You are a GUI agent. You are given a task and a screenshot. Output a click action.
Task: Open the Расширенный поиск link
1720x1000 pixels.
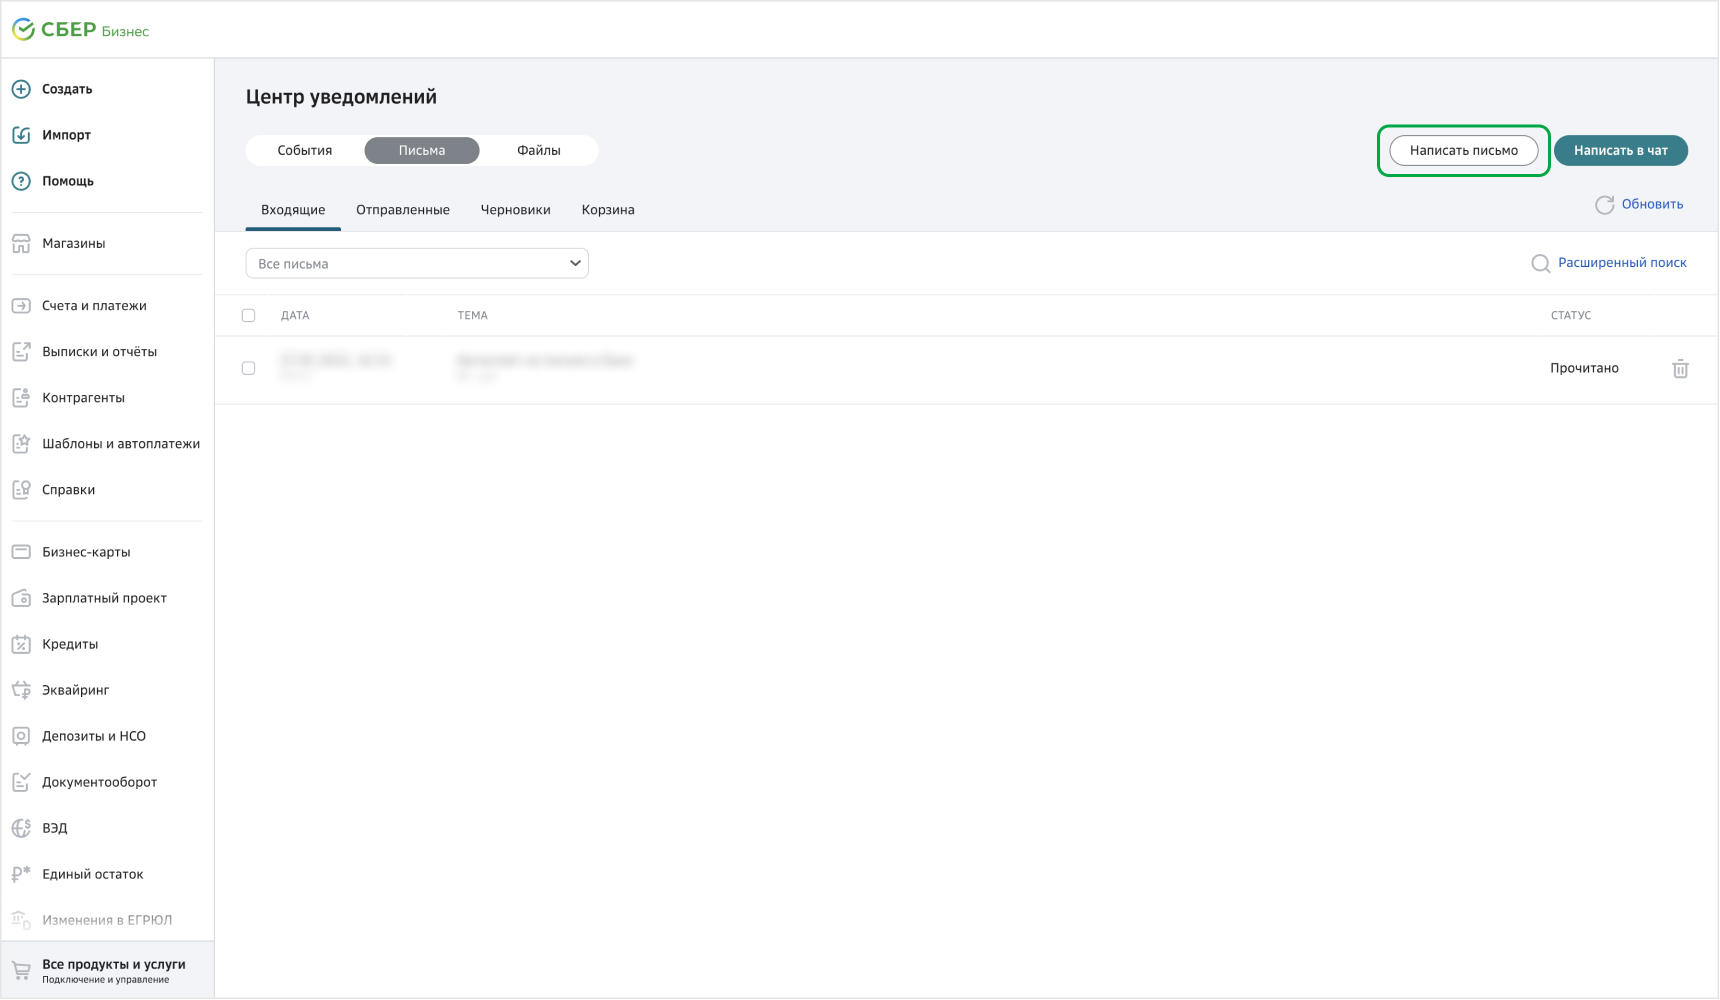(1622, 263)
